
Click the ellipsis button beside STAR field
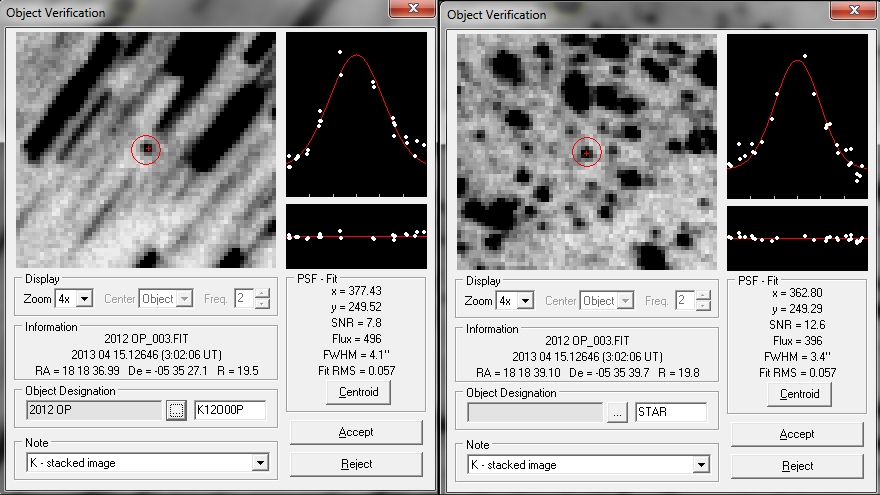click(617, 412)
